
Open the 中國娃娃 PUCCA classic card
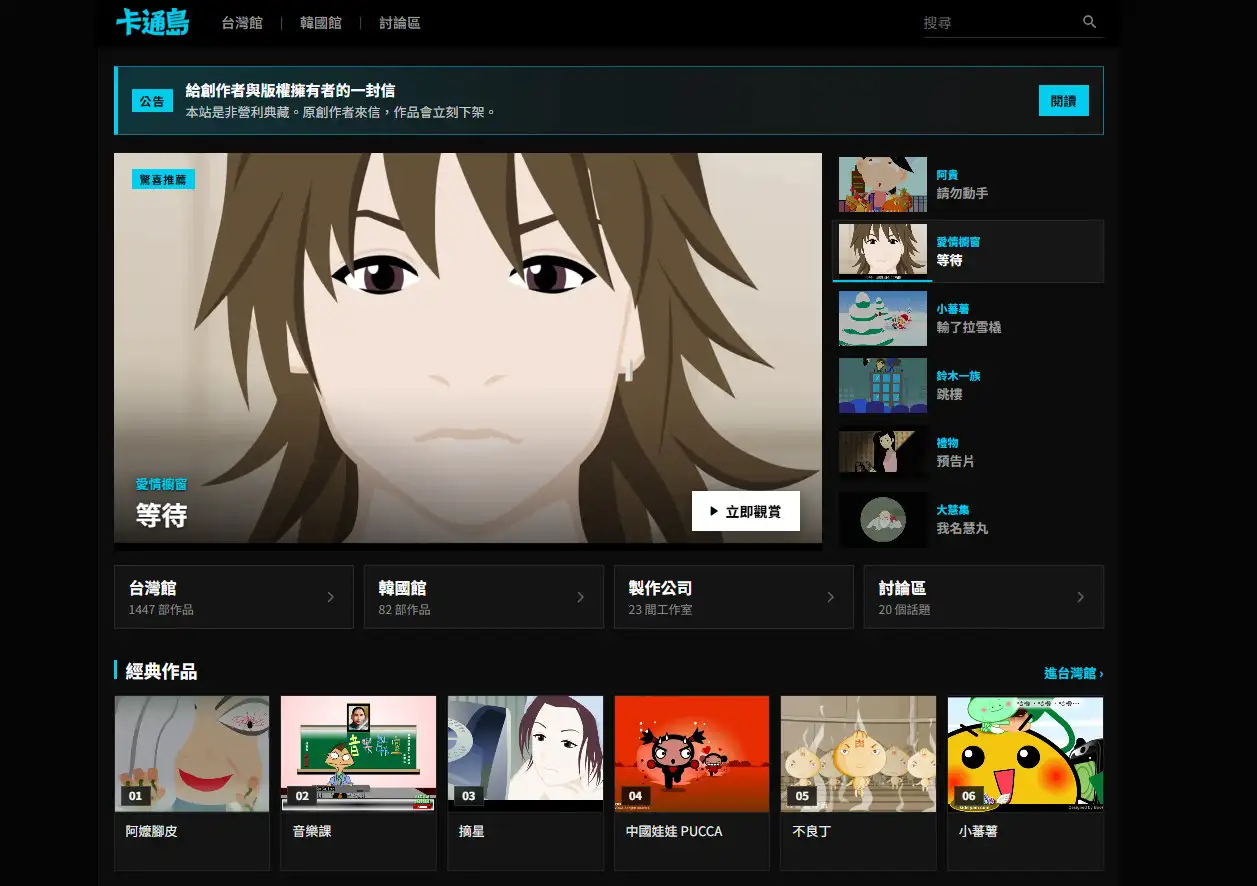tap(692, 783)
